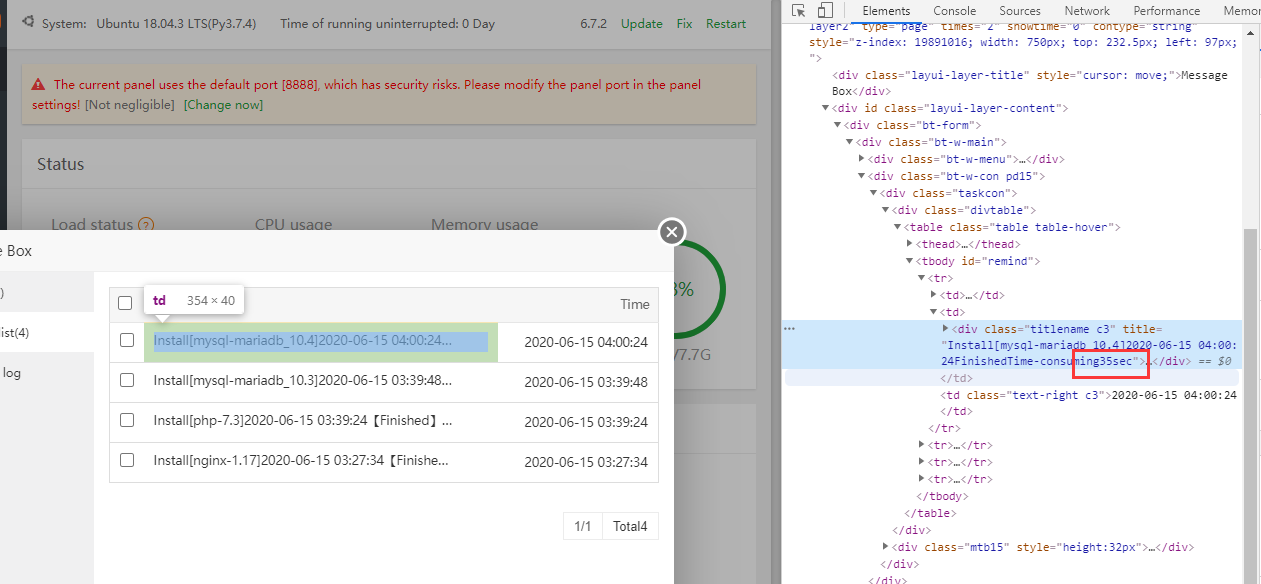
Task: Expand the thead element node
Action: [910, 244]
